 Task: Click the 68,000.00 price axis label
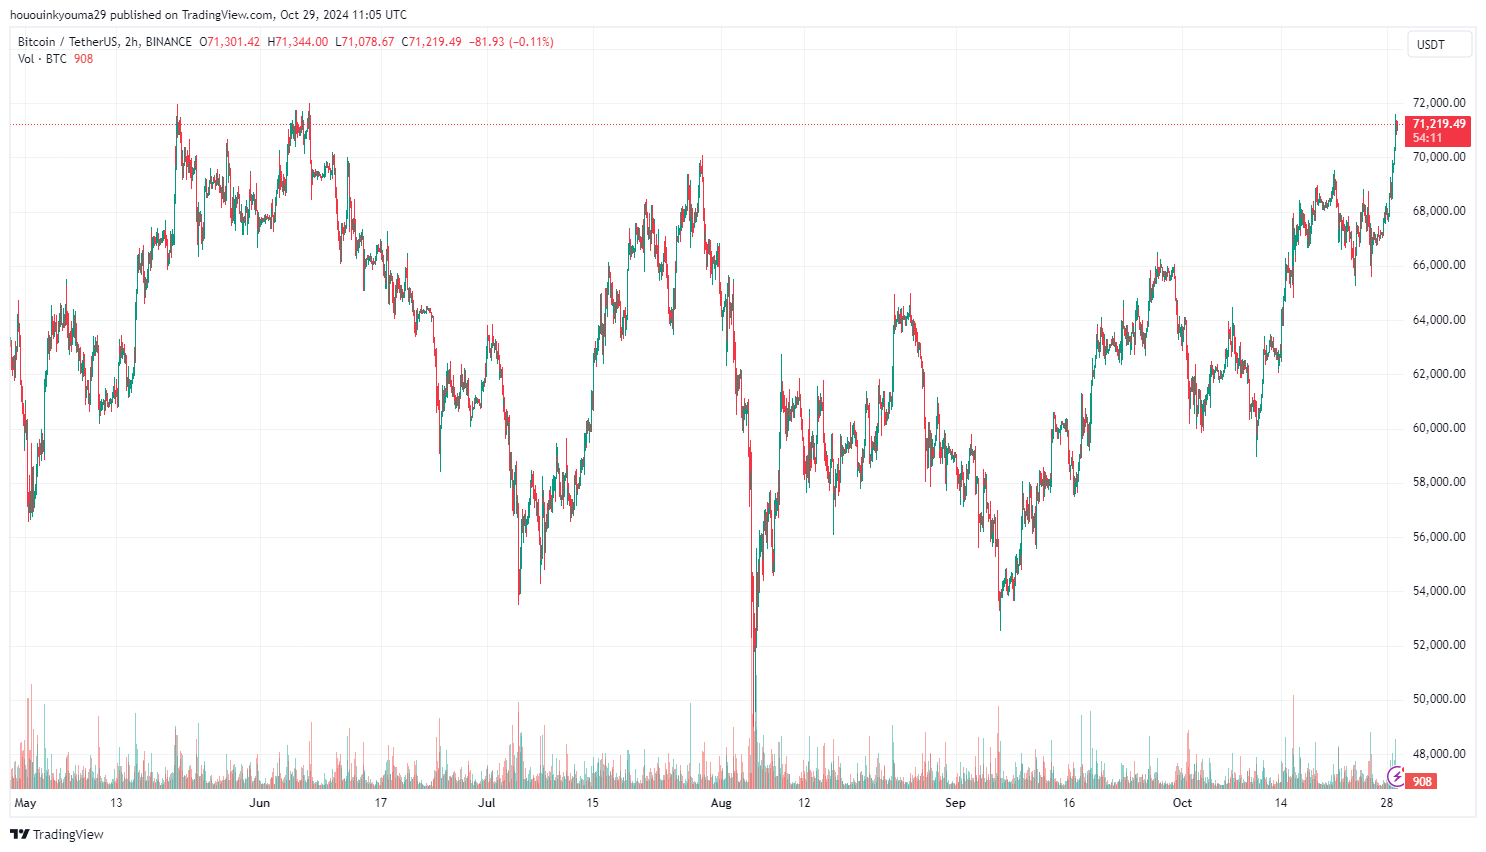coord(1439,211)
